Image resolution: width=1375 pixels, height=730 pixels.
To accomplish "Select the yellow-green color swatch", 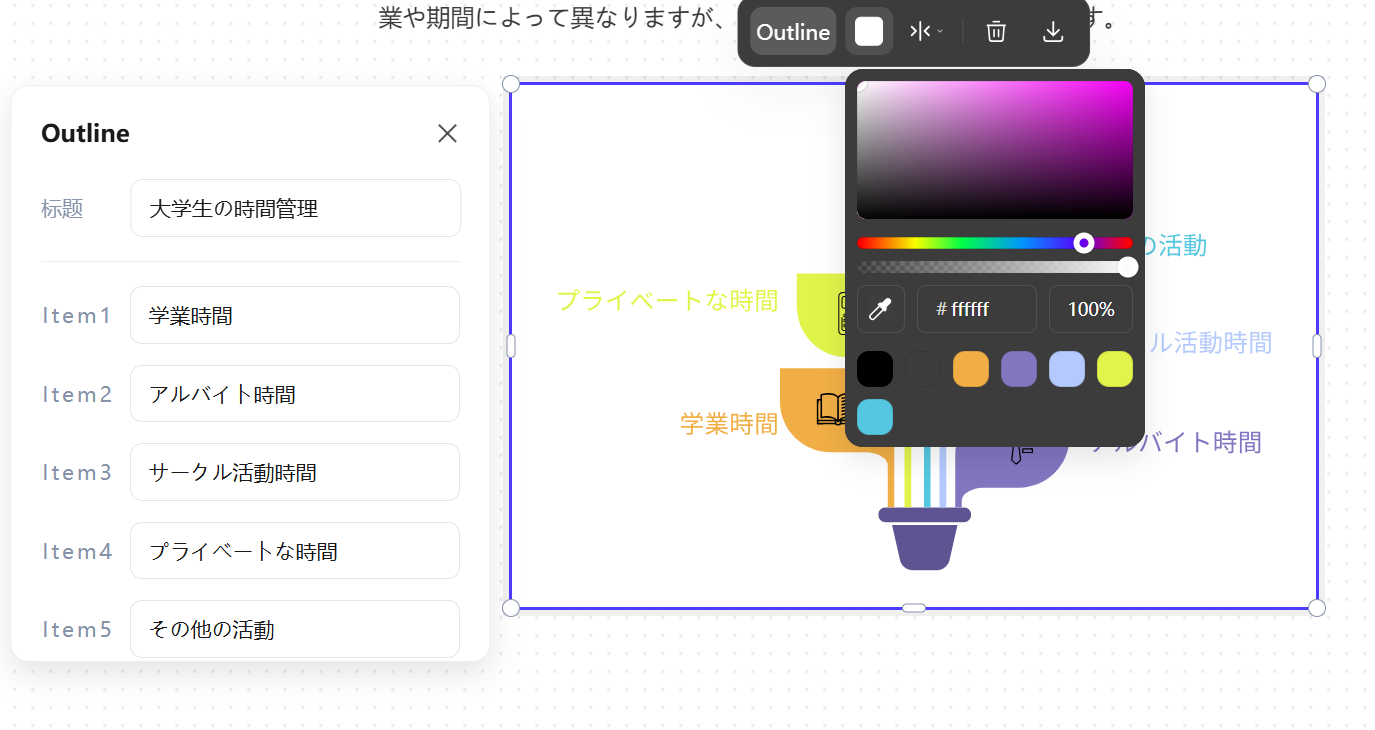I will tap(1115, 369).
